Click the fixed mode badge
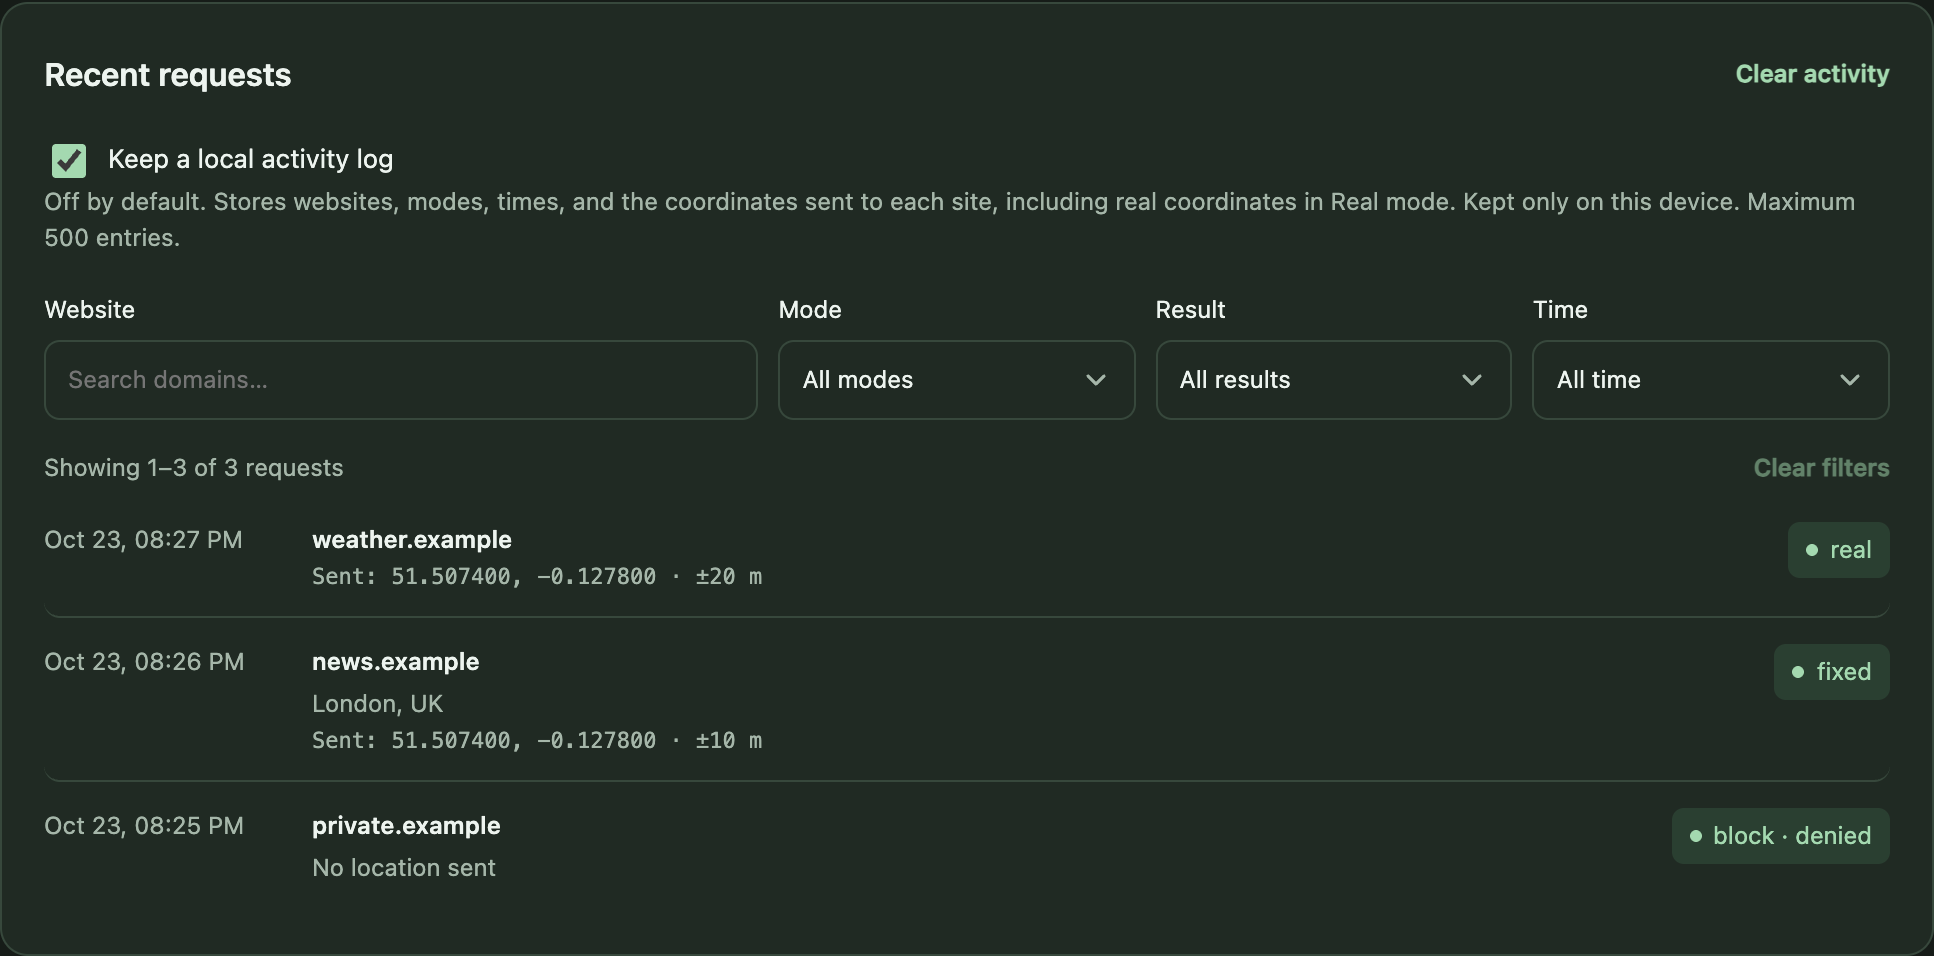The width and height of the screenshot is (1934, 956). click(x=1831, y=672)
